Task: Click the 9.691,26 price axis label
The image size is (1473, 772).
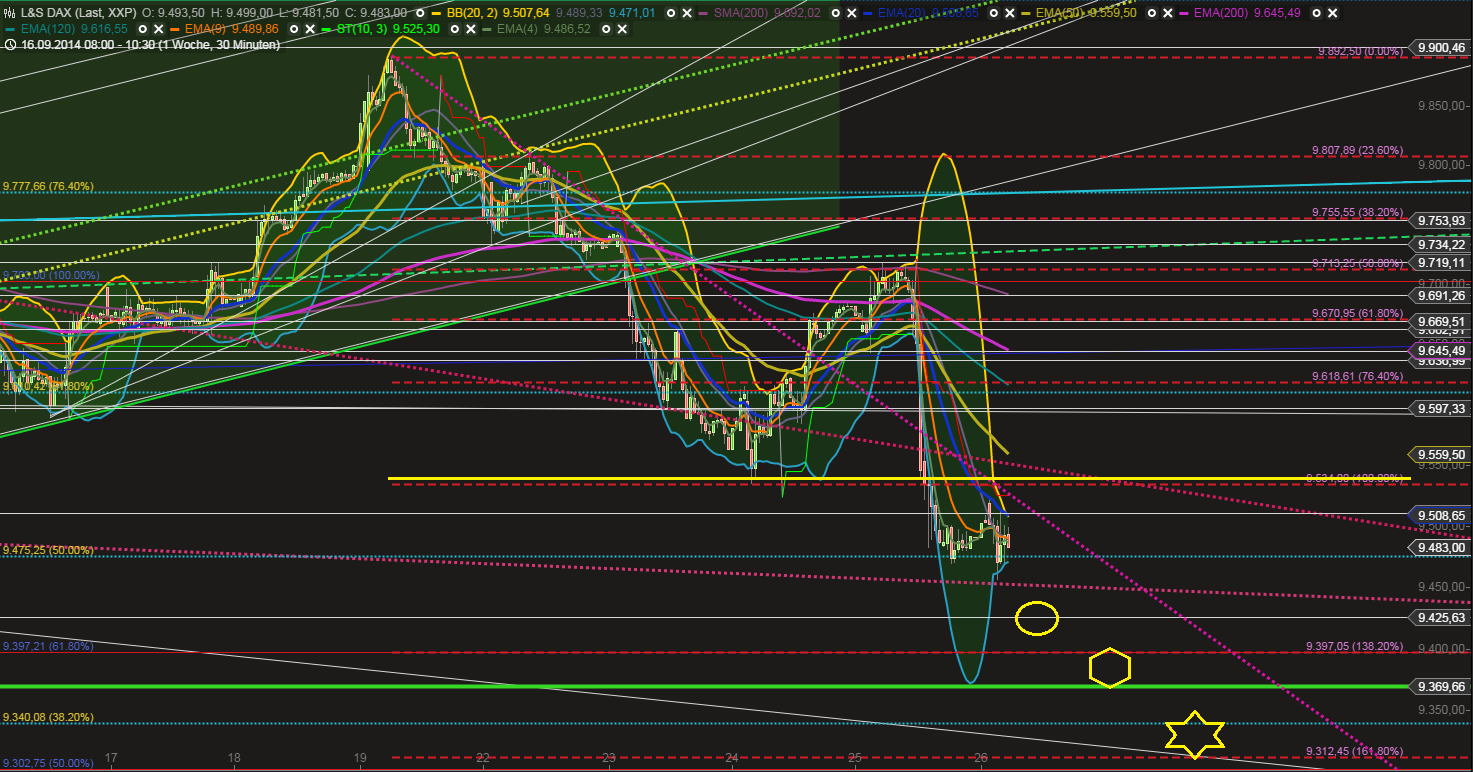Action: click(x=1439, y=295)
